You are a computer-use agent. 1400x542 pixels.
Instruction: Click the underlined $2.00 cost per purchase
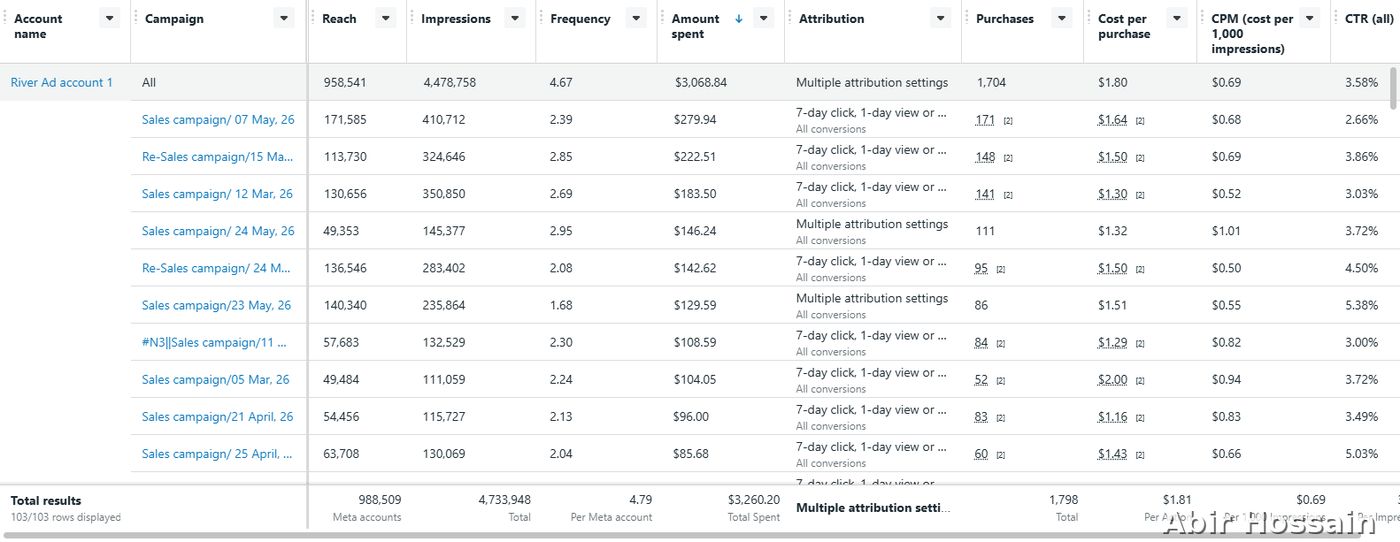[1112, 379]
